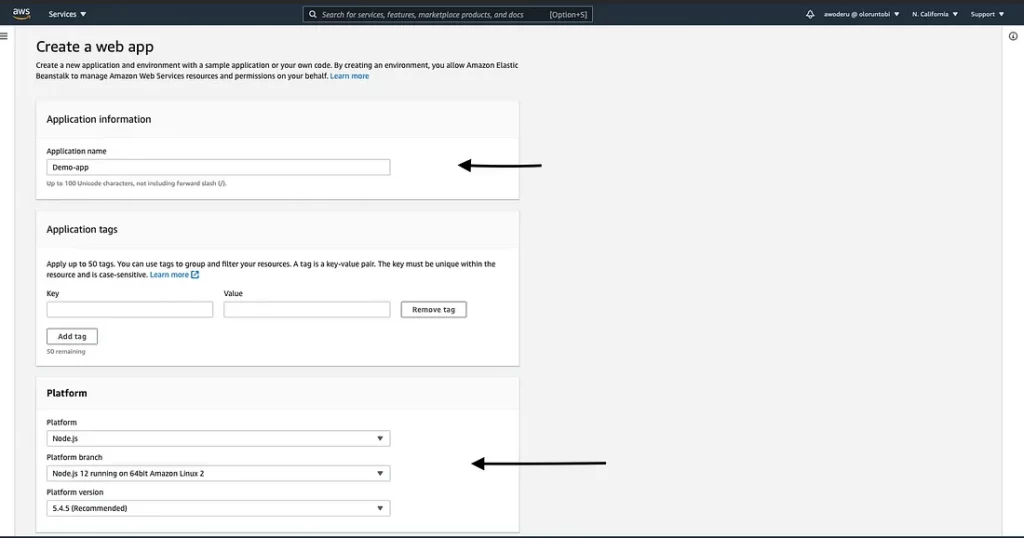
Task: Click the info panel icon at right edge
Action: pos(1013,36)
